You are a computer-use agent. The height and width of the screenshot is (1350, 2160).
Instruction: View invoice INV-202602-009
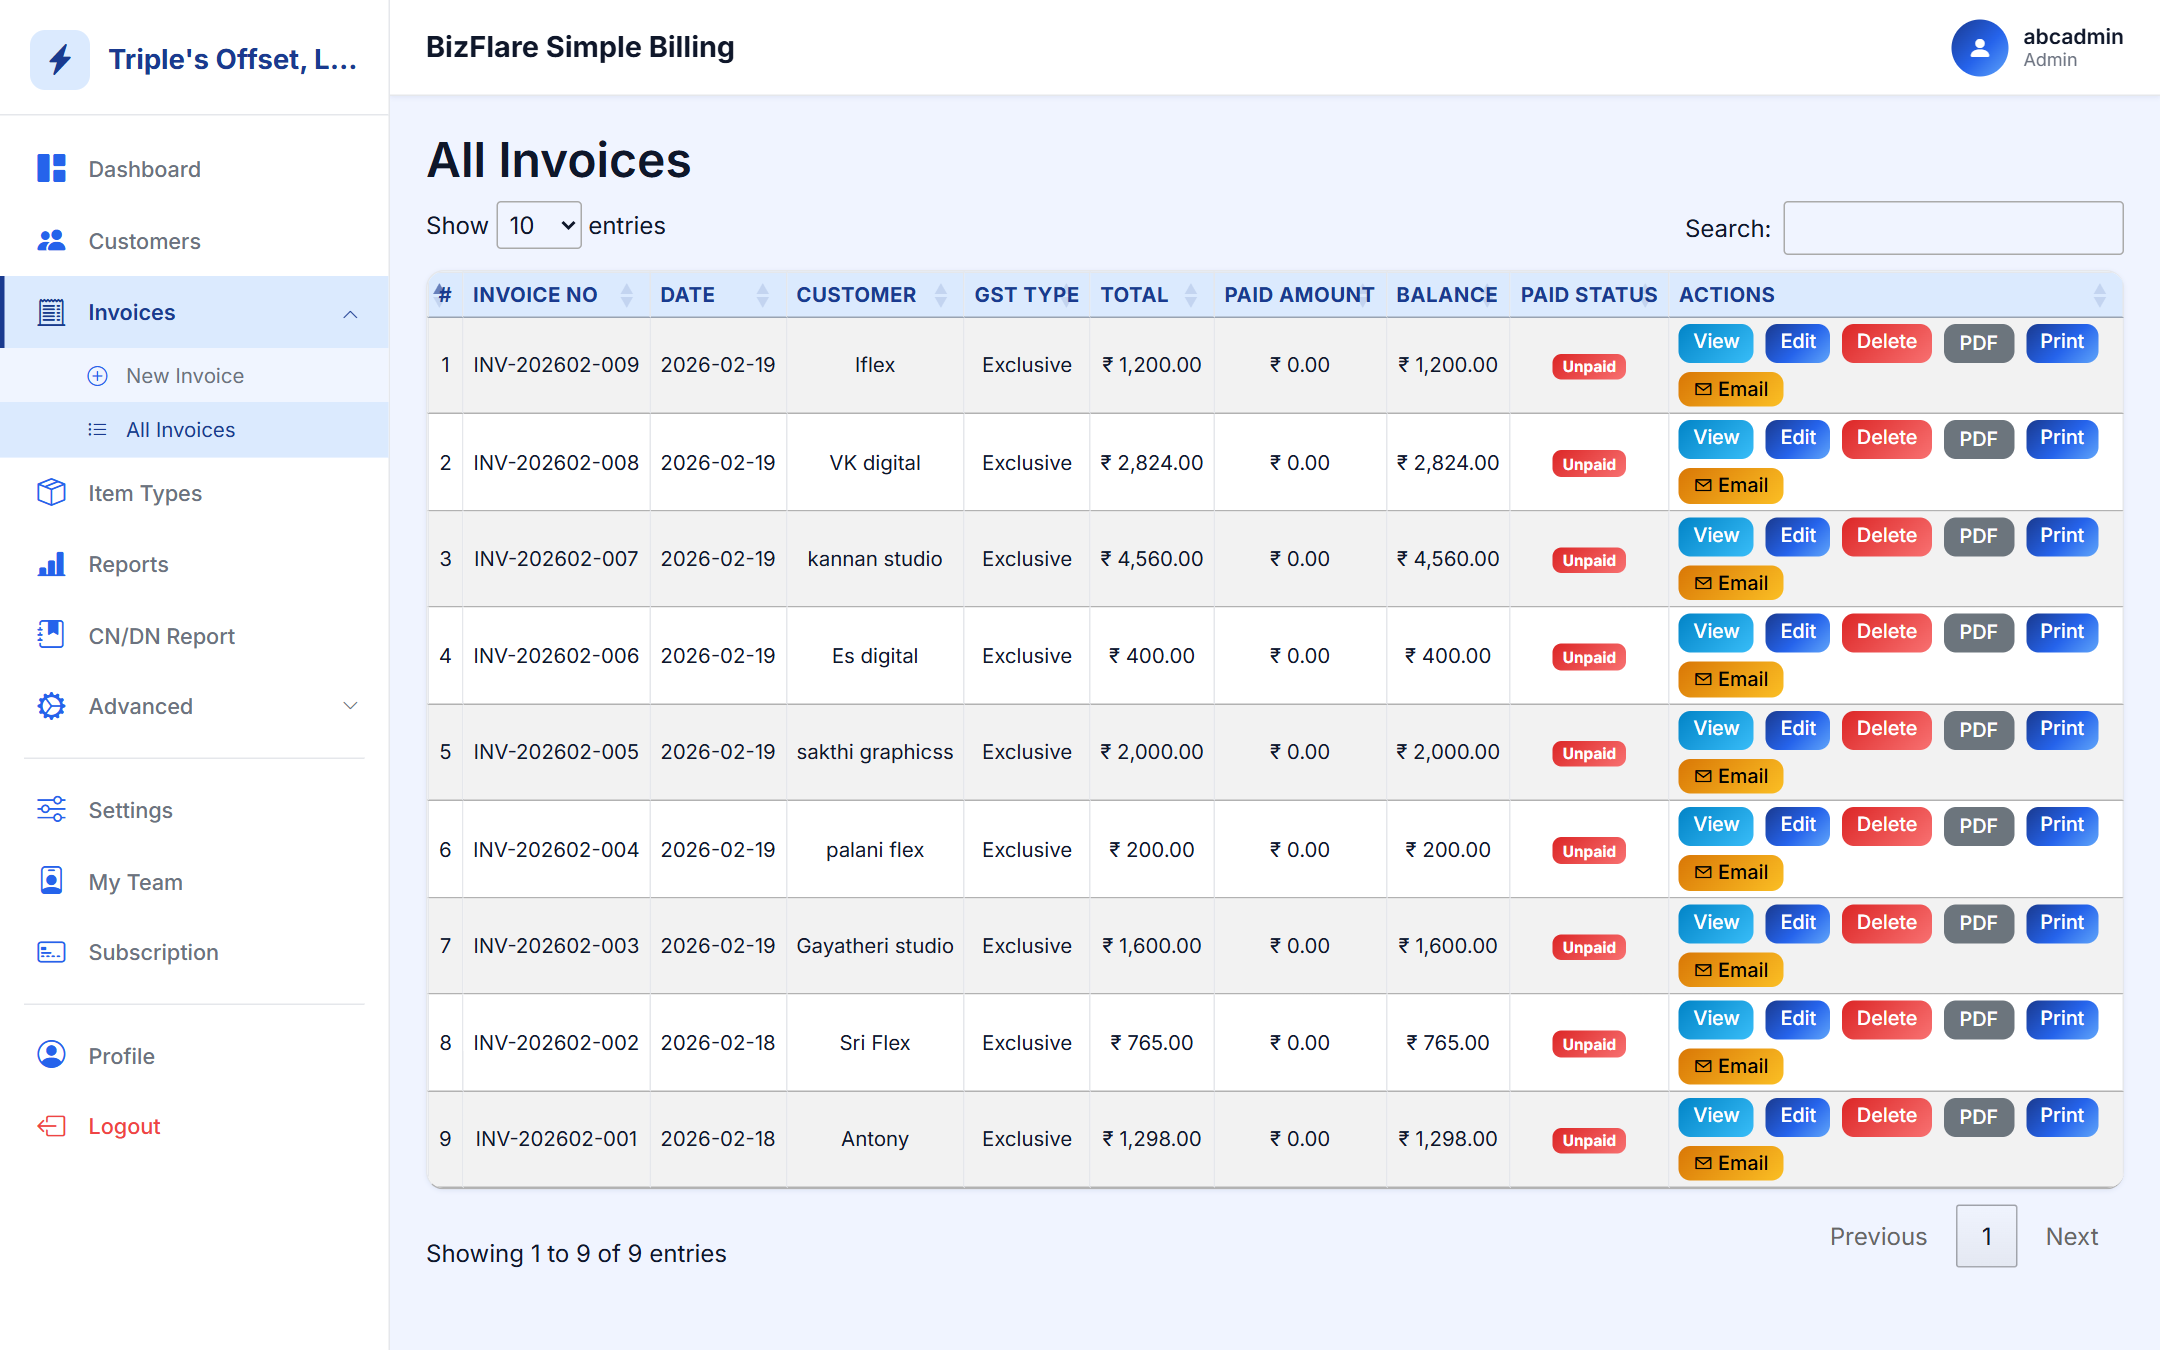point(1716,342)
